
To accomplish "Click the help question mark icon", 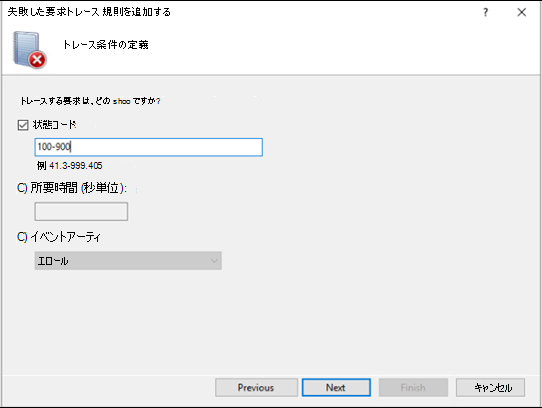I will (x=486, y=12).
